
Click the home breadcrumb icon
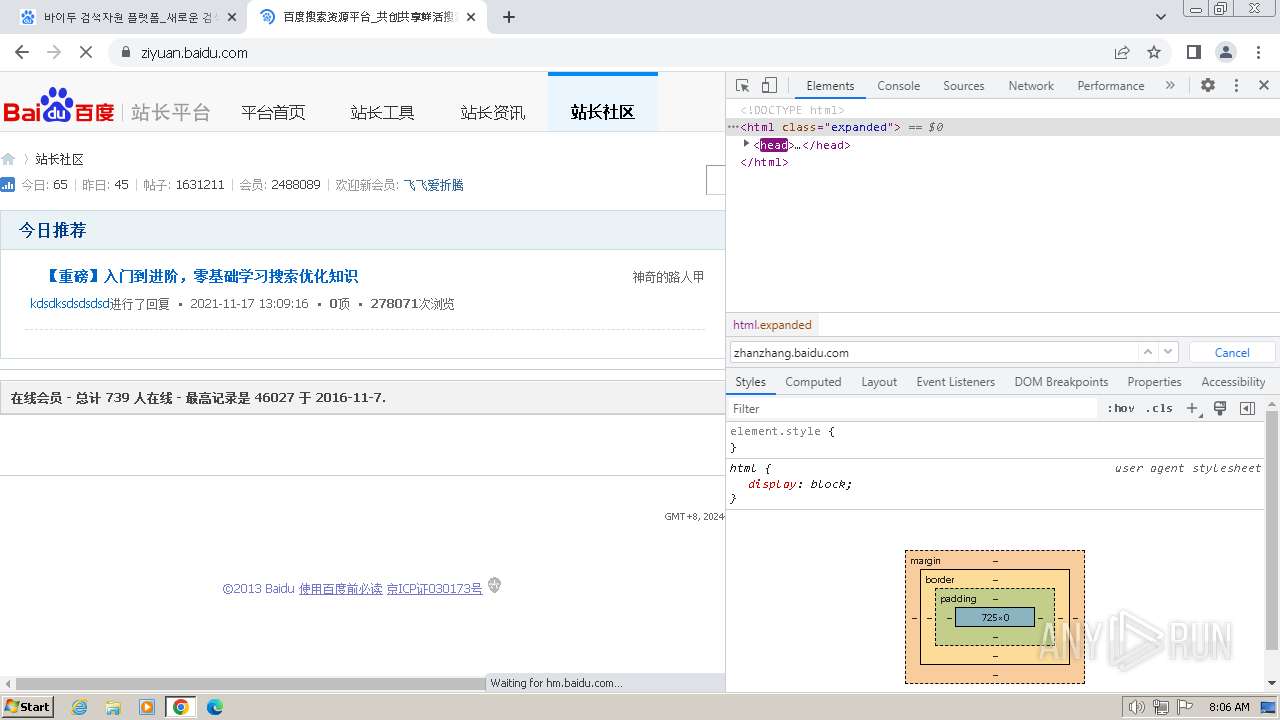[x=8, y=159]
